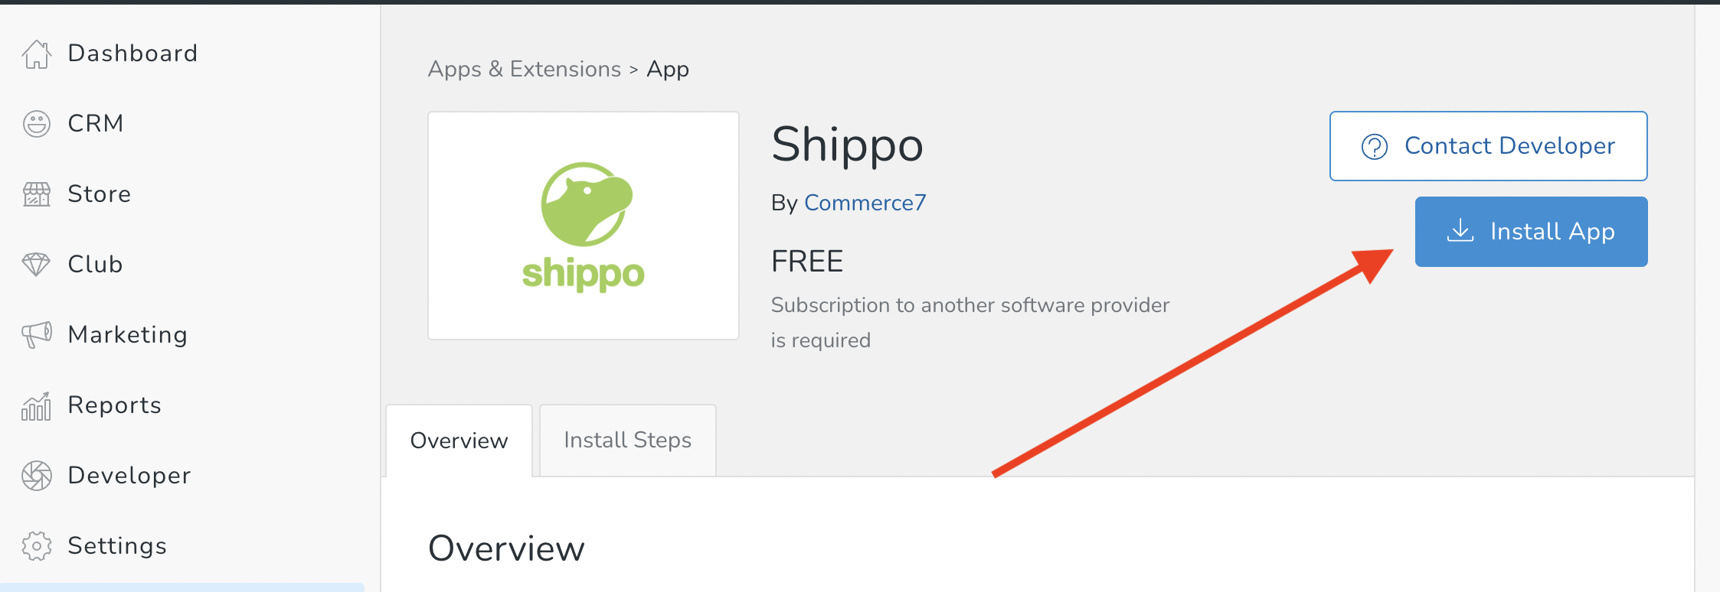Viewport: 1720px width, 592px height.
Task: Click the Shippo logo image
Action: pos(583,226)
